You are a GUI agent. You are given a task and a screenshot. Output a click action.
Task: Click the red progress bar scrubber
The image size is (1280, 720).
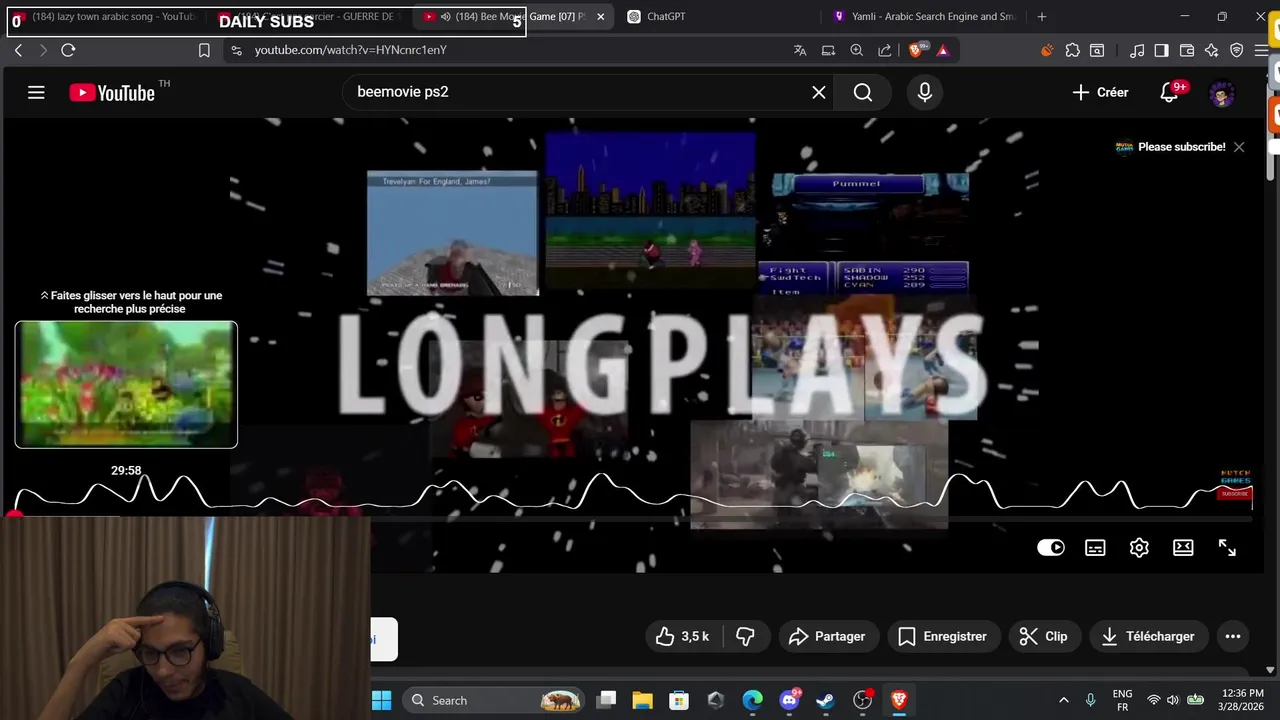pos(14,516)
